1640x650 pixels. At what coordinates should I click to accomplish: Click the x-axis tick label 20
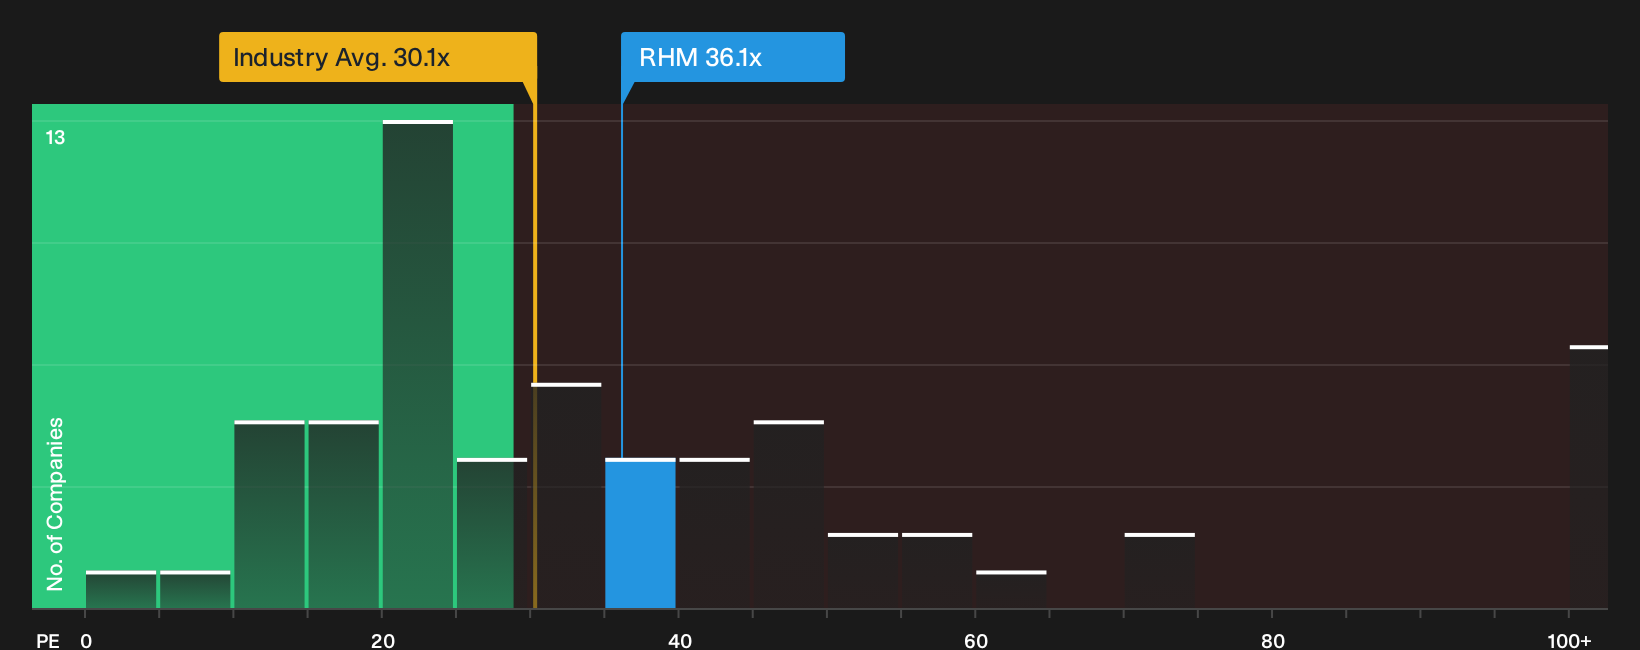click(x=383, y=640)
